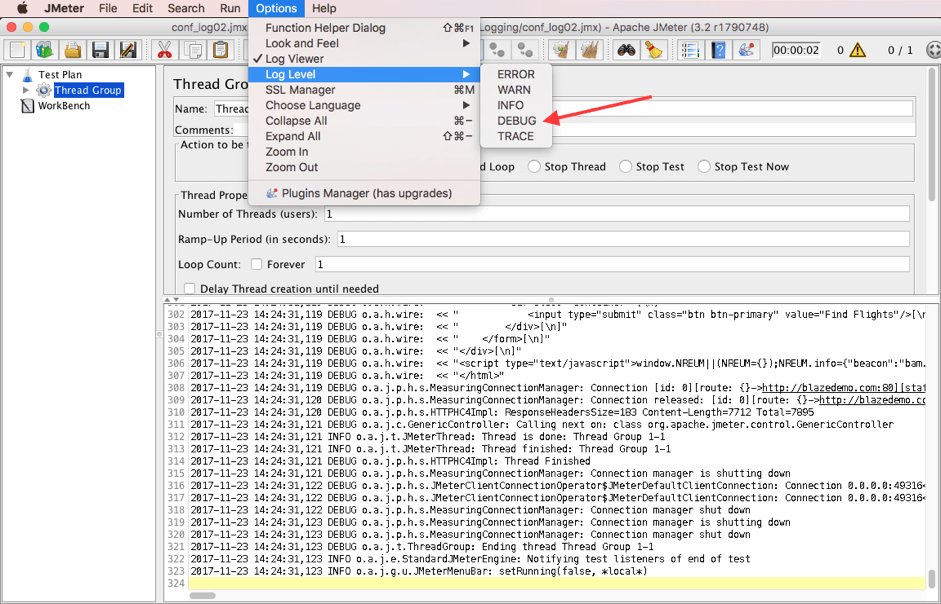941x604 pixels.
Task: Expand the Thread Group tree arrow
Action: pyautogui.click(x=25, y=90)
